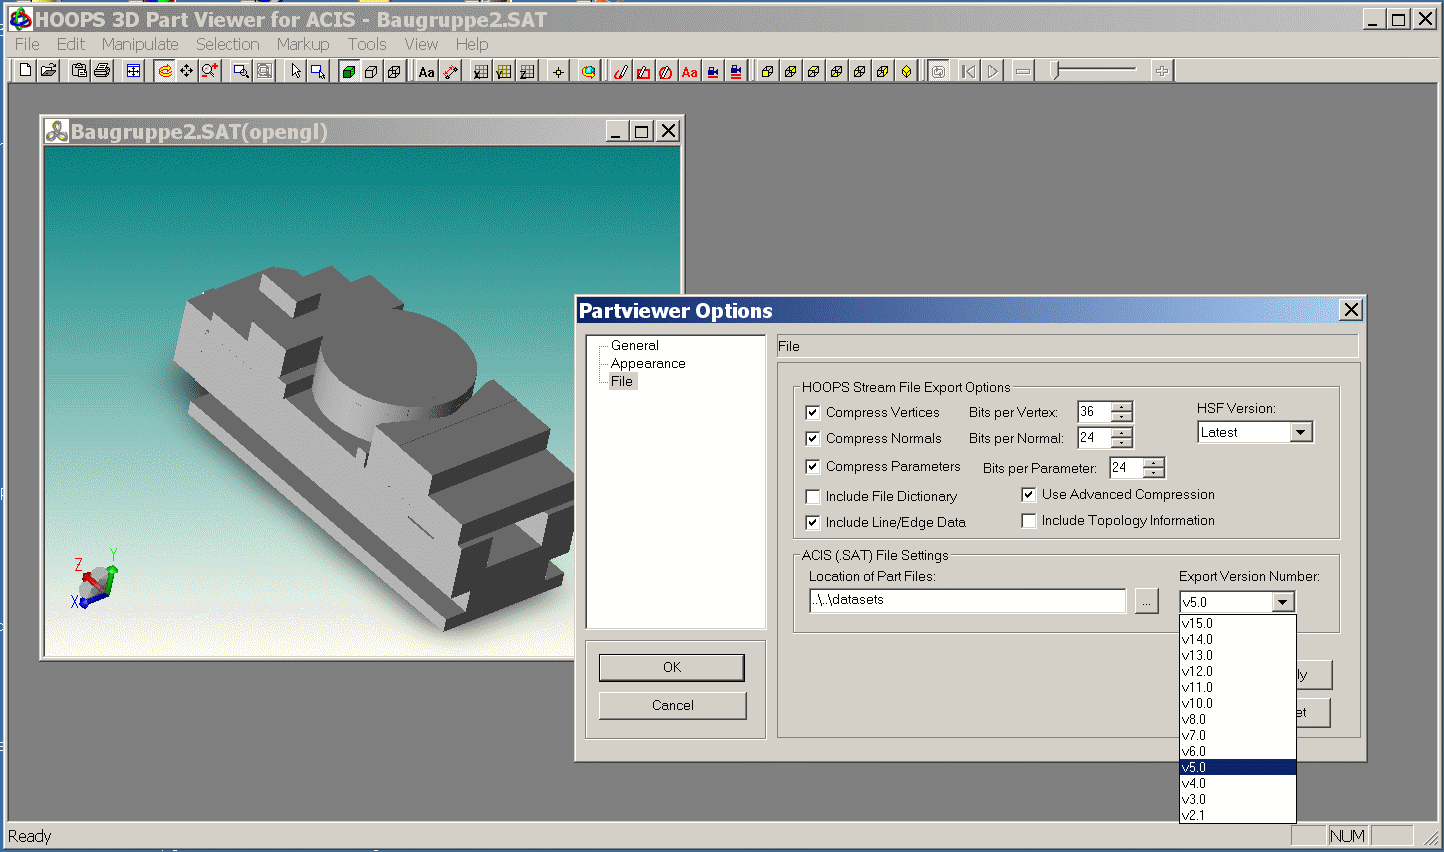Screen dimensions: 1444x852
Task: Disable Use Advanced Compression checkbox
Action: pyautogui.click(x=1028, y=494)
